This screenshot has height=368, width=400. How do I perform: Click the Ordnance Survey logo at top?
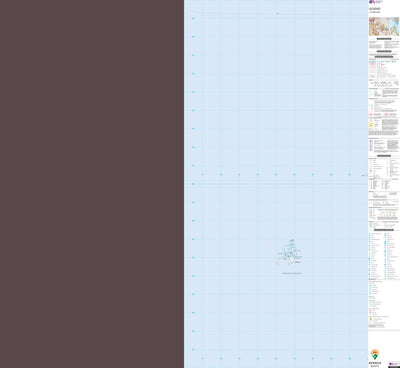click(x=375, y=2)
